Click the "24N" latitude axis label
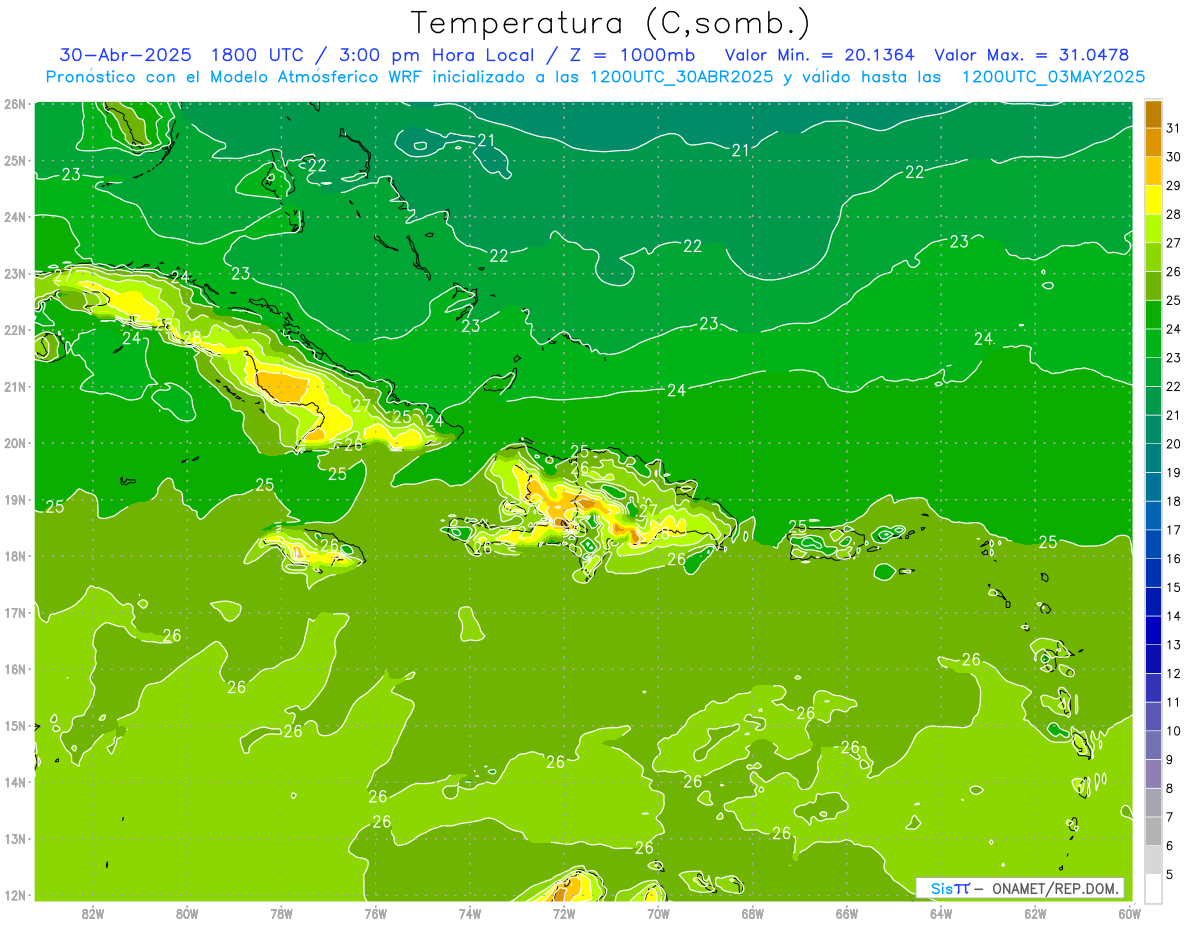This screenshot has width=1200, height=927. point(14,216)
